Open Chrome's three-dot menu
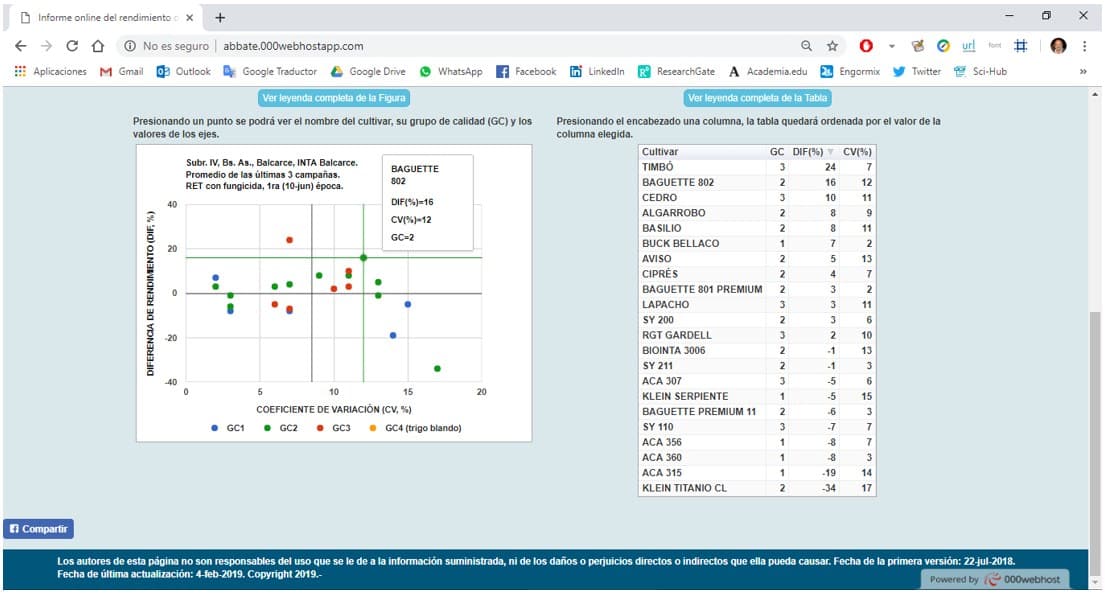Image resolution: width=1105 pixels, height=595 pixels. [1085, 46]
